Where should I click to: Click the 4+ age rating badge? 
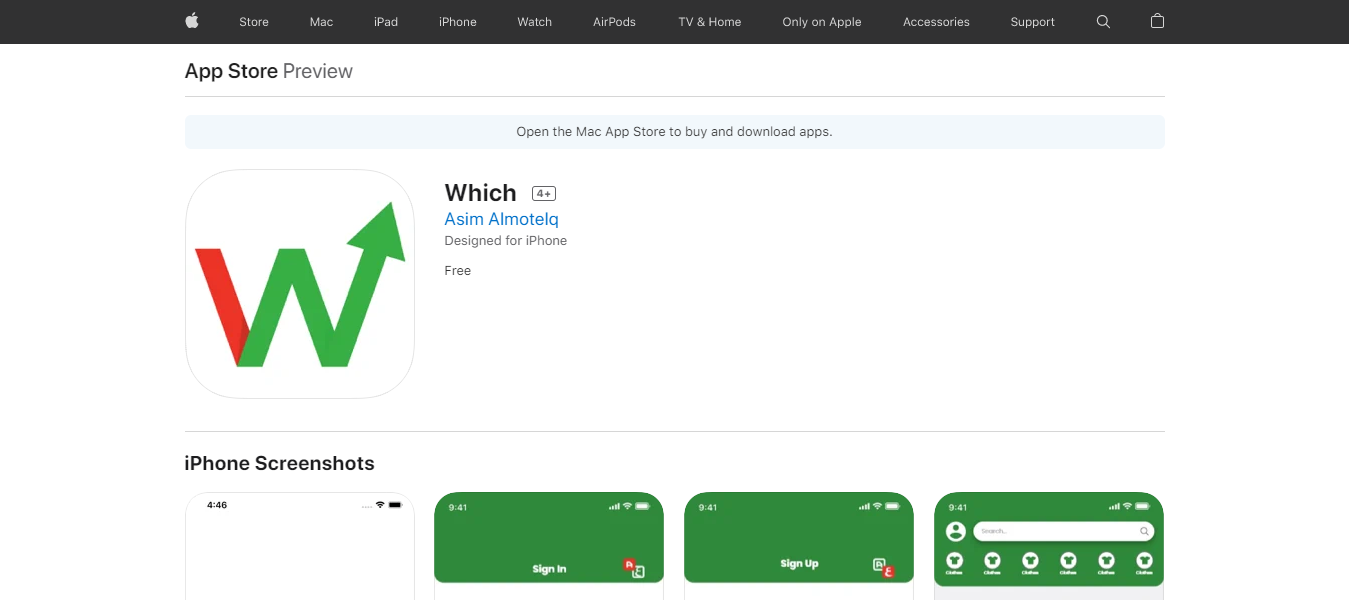[544, 193]
